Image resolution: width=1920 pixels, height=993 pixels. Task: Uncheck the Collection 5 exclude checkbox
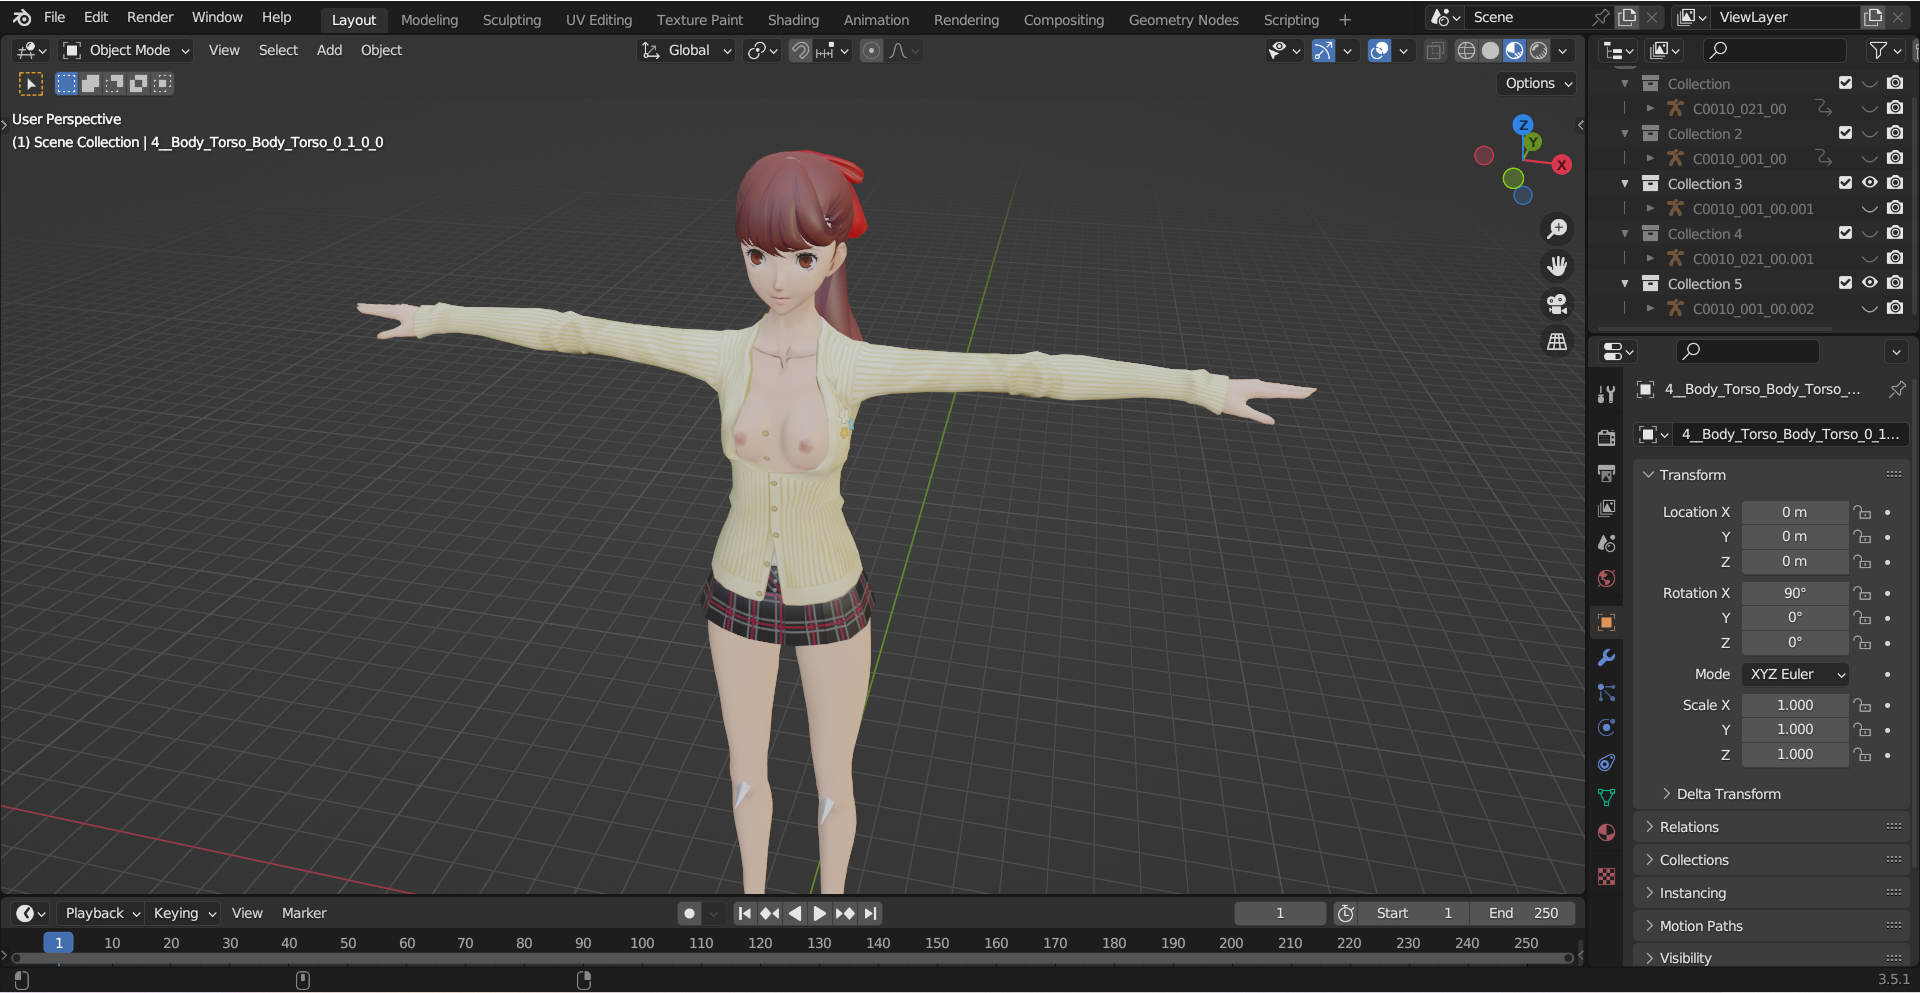pyautogui.click(x=1845, y=283)
